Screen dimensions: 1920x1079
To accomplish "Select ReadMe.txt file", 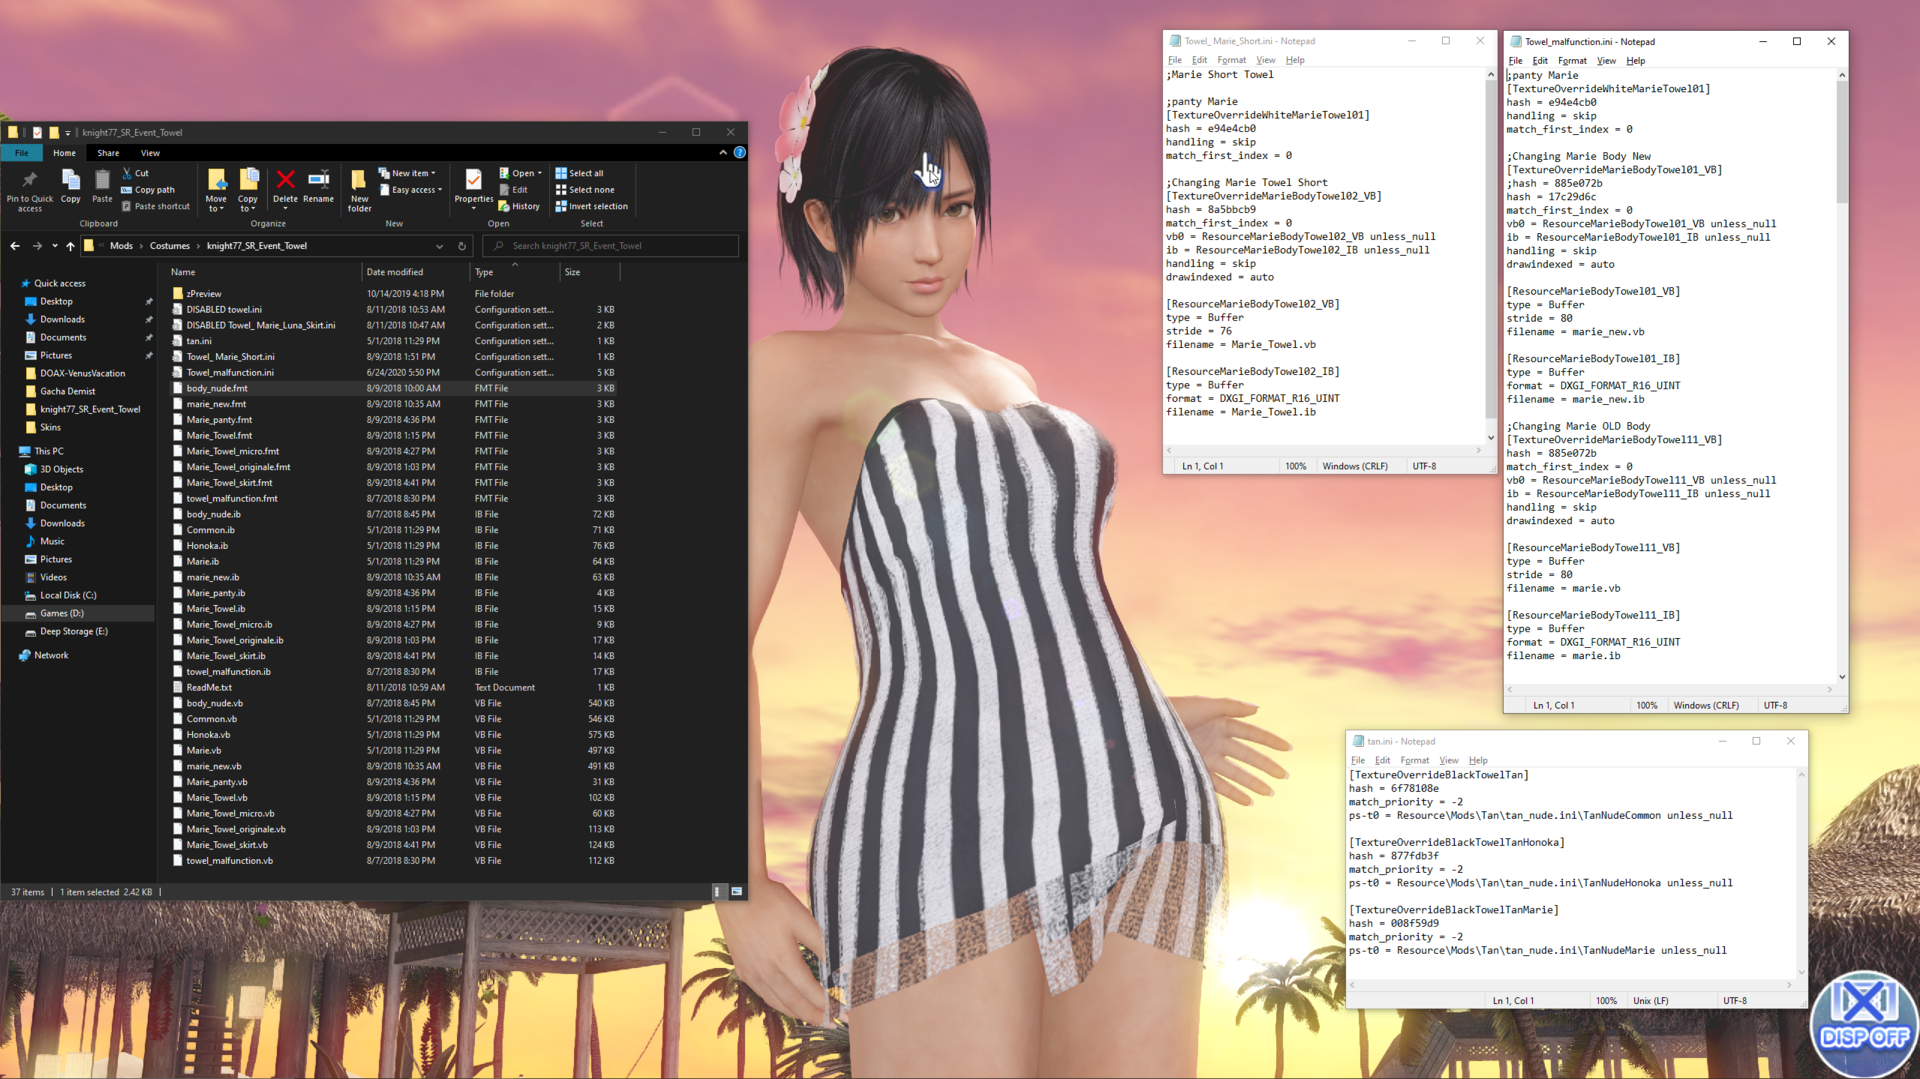I will (209, 688).
